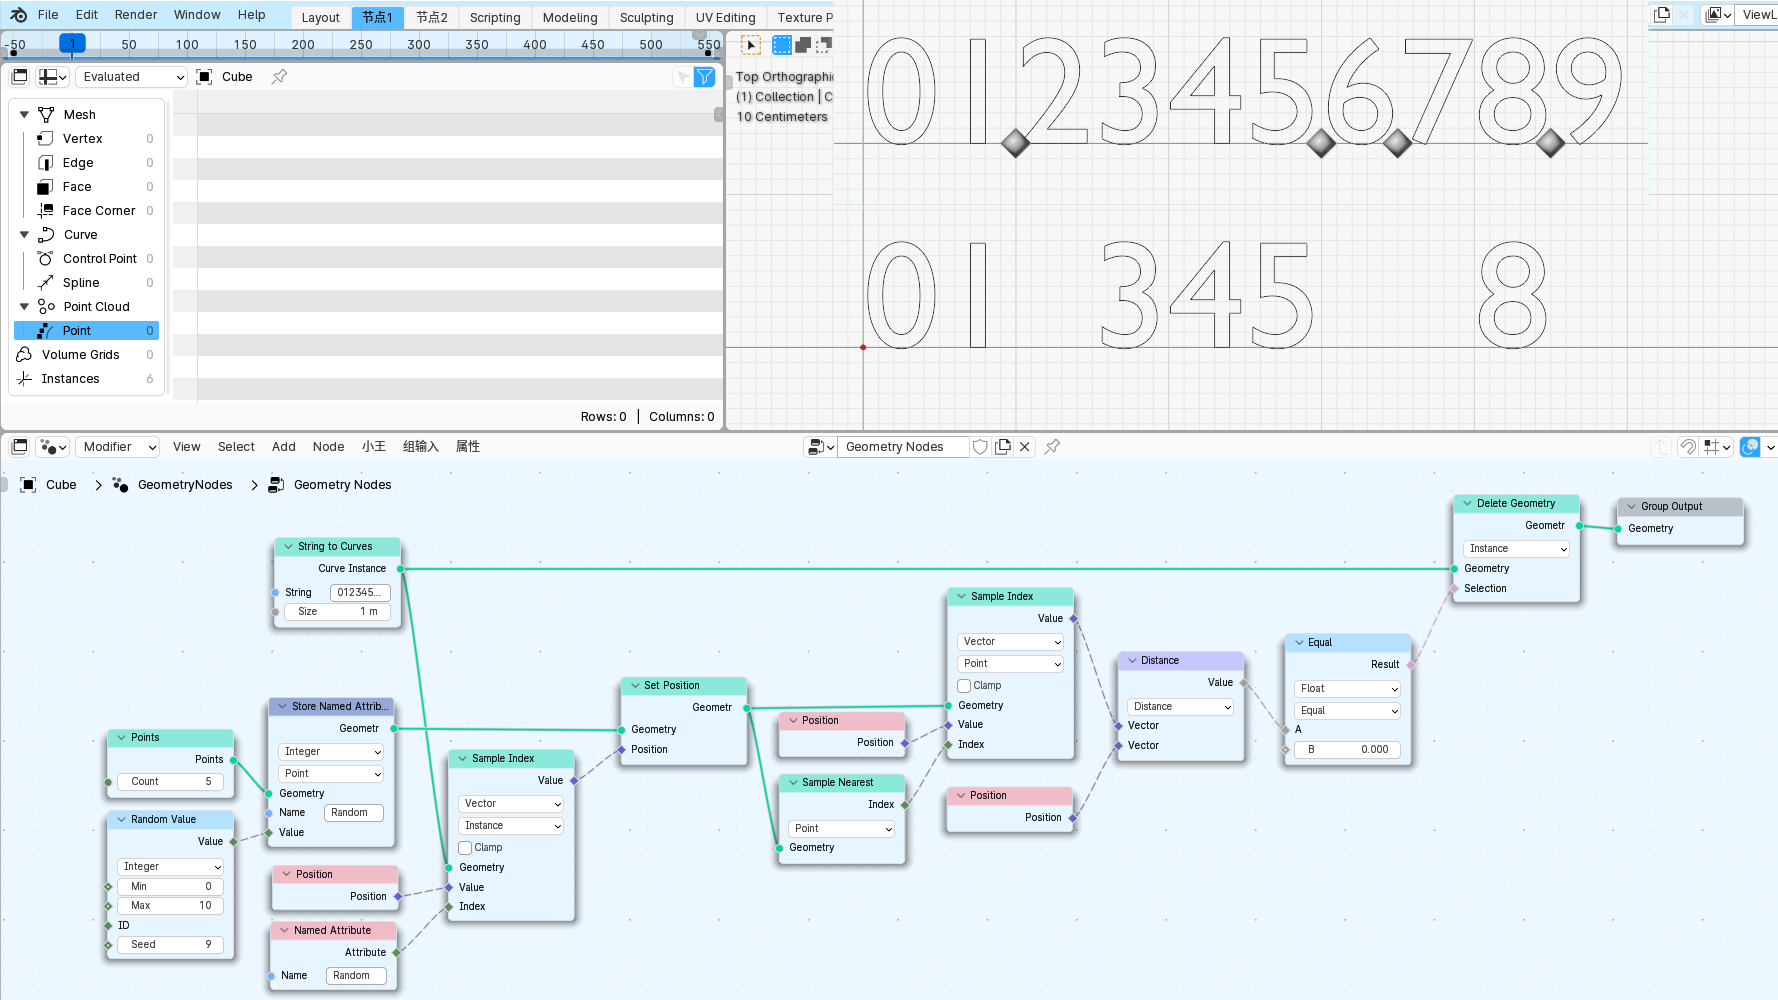This screenshot has height=1000, width=1778.
Task: Click the fake user shield icon
Action: (981, 447)
